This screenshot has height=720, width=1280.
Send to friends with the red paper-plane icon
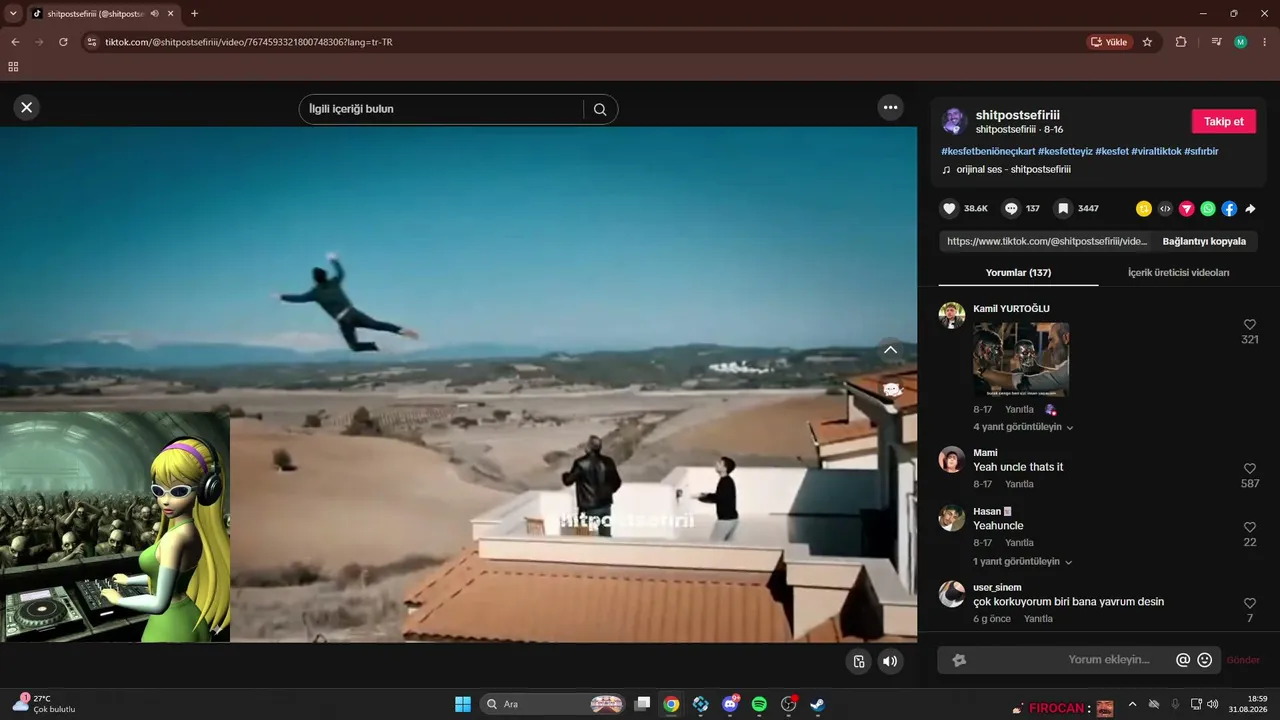click(x=1187, y=209)
